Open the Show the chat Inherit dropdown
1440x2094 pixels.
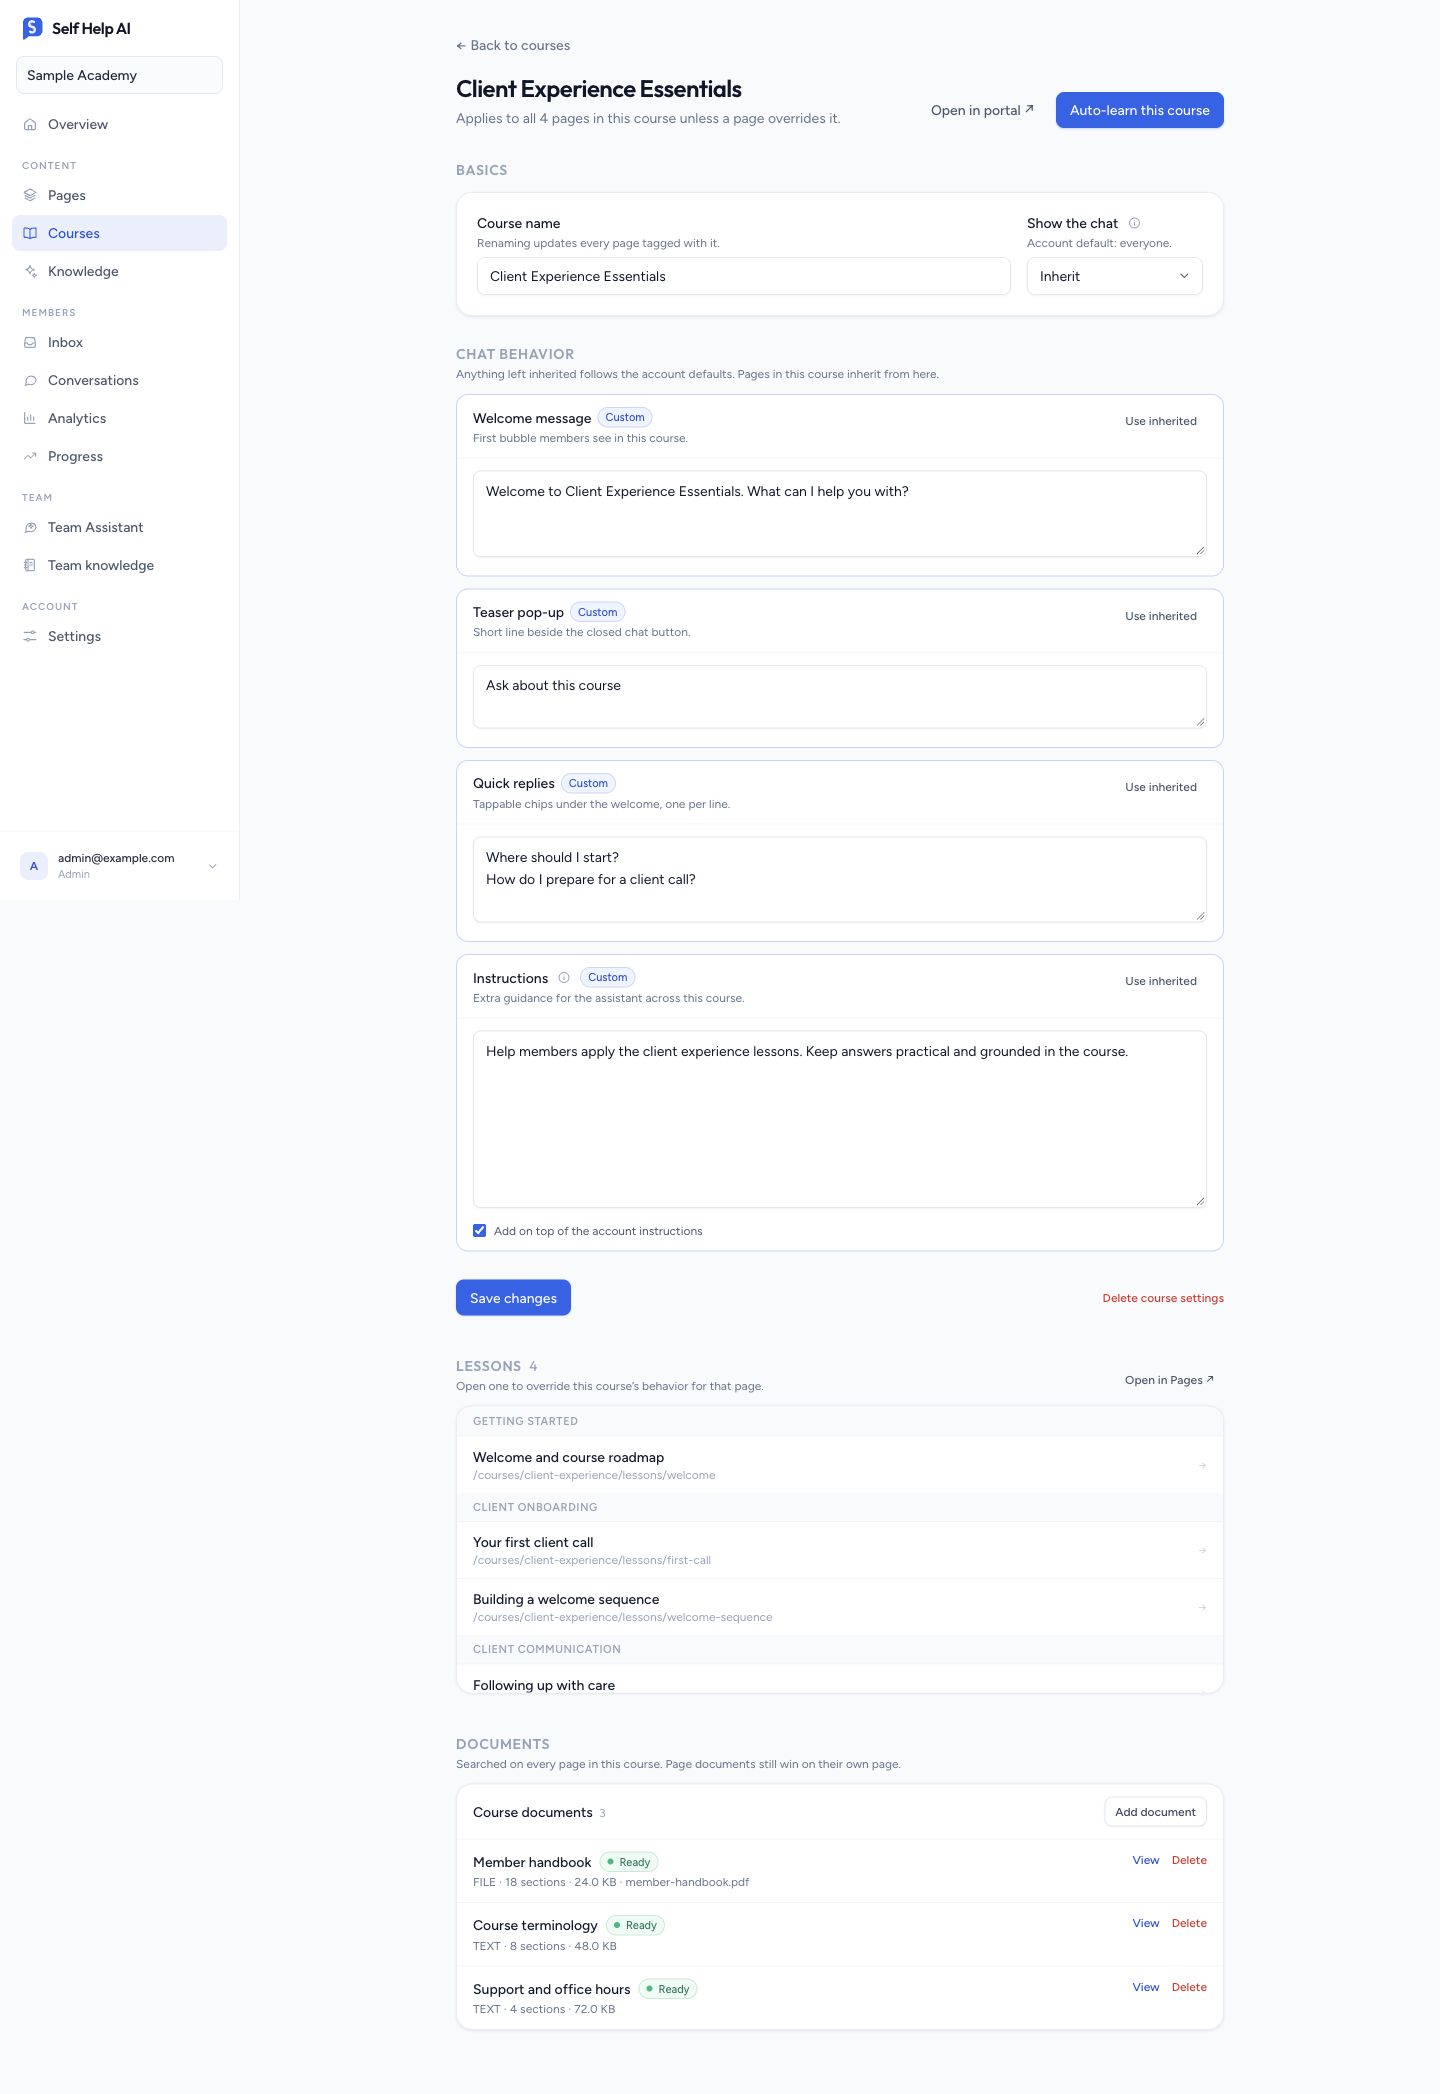pyautogui.click(x=1114, y=277)
